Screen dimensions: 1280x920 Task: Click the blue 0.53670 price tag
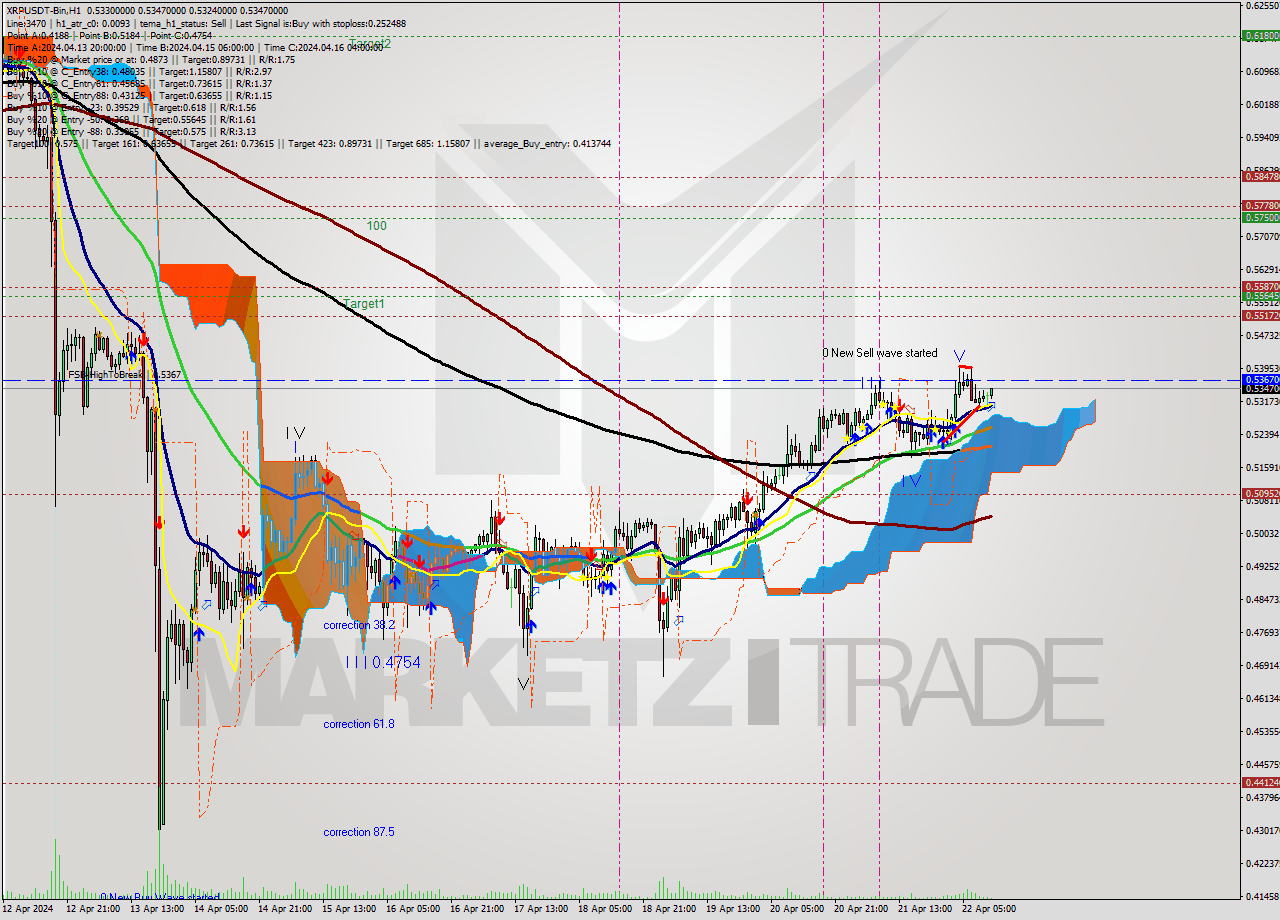click(x=1260, y=380)
